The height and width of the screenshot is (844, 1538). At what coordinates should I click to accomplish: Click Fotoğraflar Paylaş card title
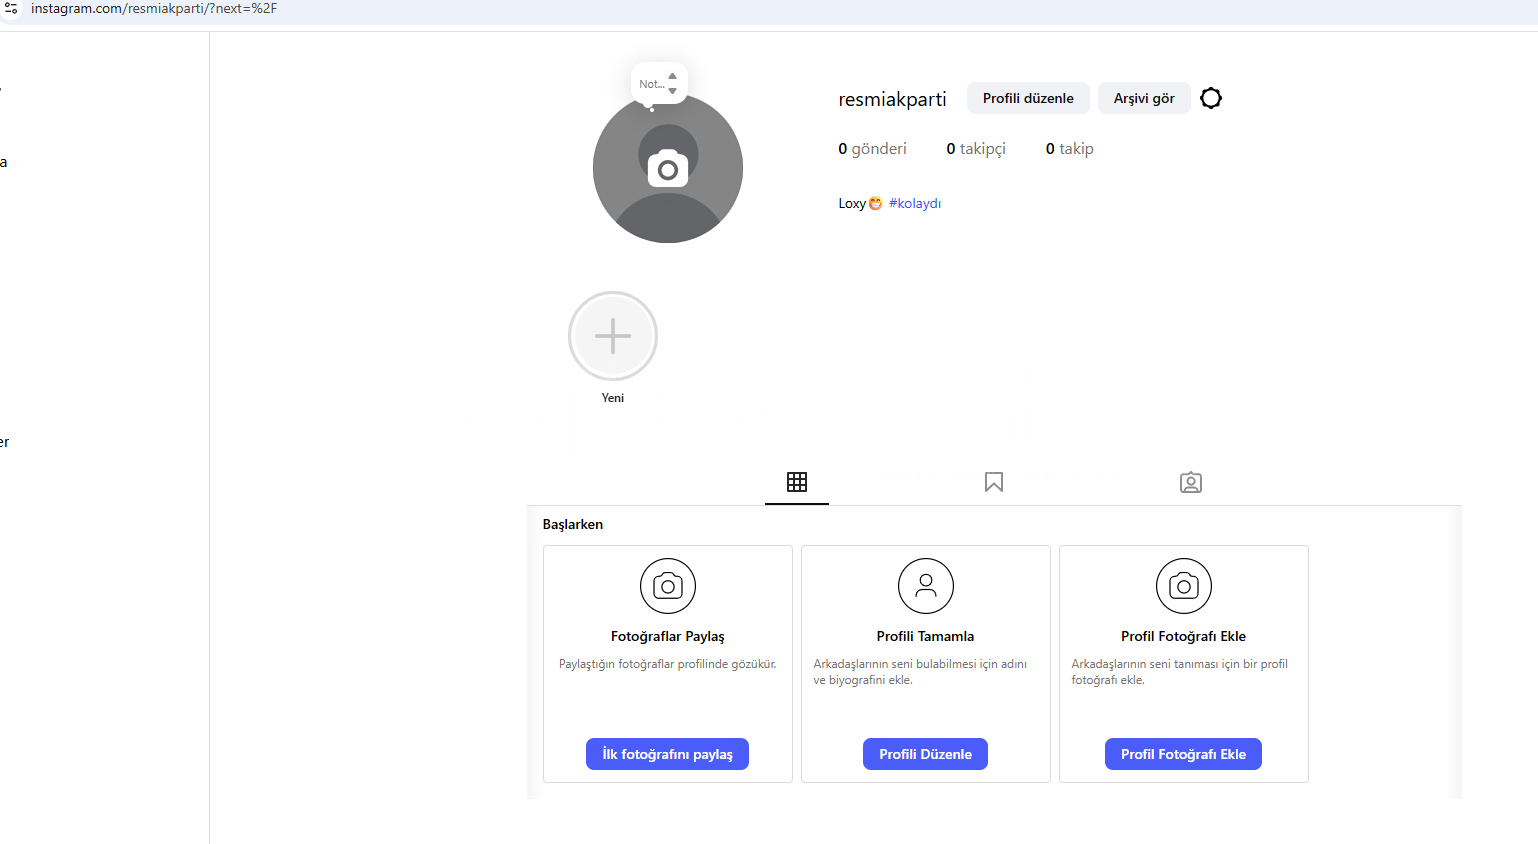click(x=668, y=636)
